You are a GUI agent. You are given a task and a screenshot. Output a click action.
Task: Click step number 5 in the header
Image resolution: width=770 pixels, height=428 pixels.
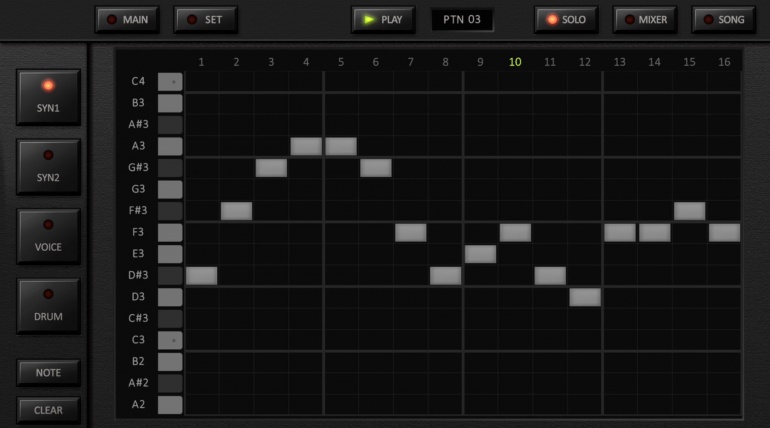click(x=341, y=62)
